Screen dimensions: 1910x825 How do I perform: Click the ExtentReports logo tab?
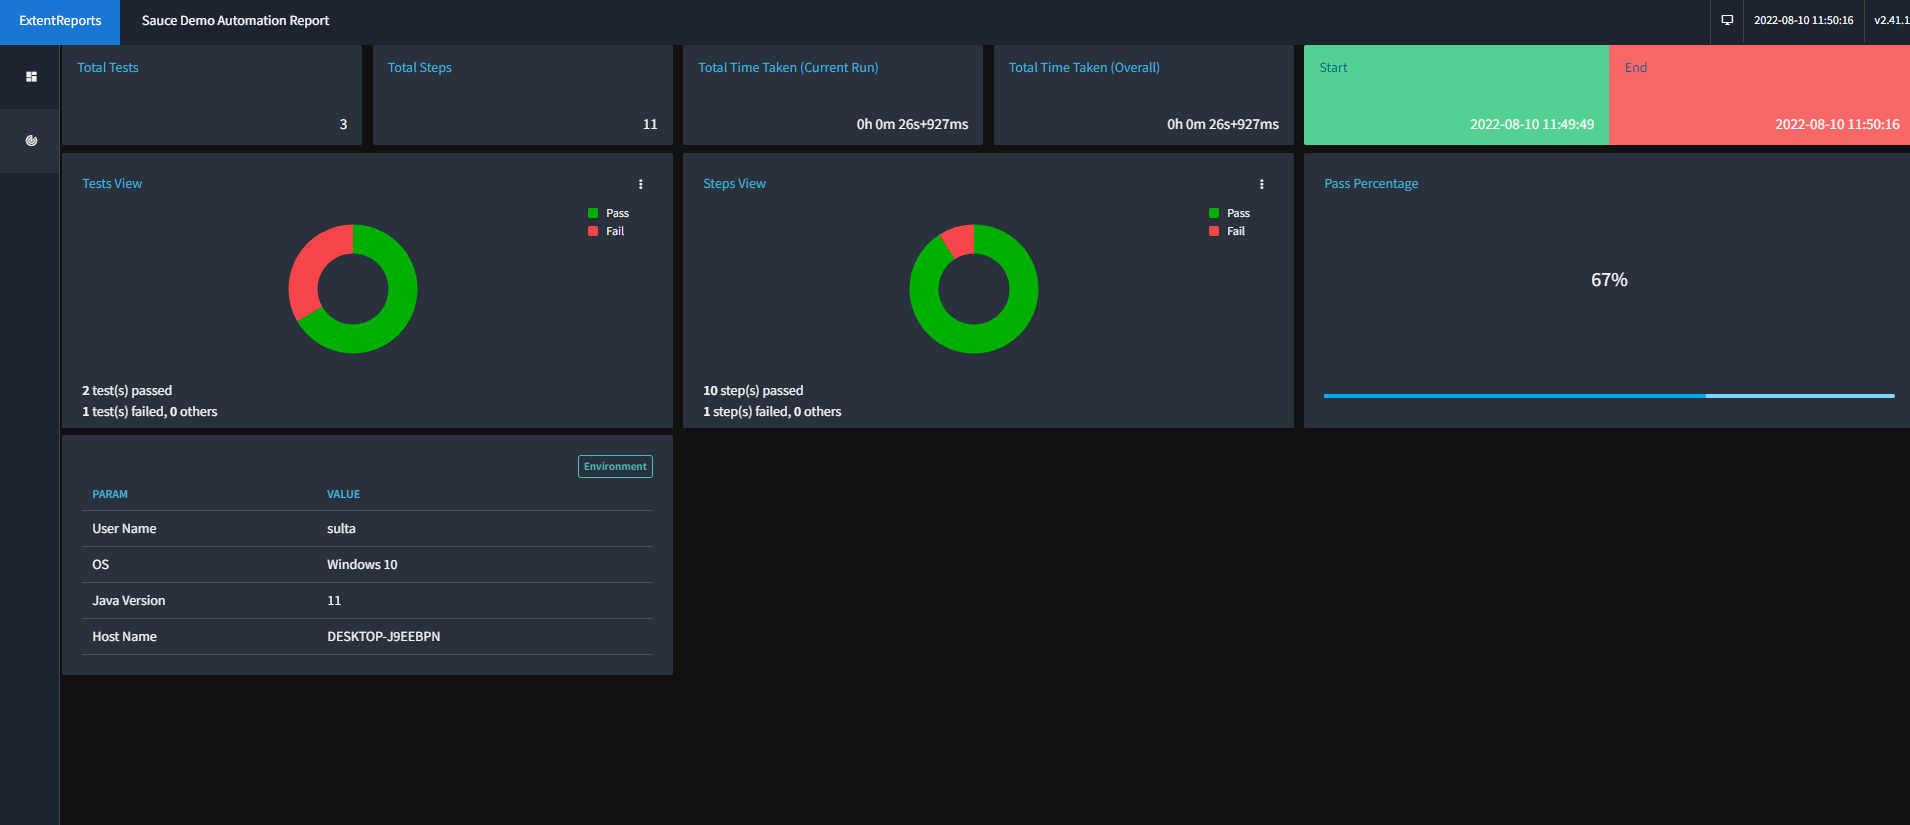tap(60, 21)
